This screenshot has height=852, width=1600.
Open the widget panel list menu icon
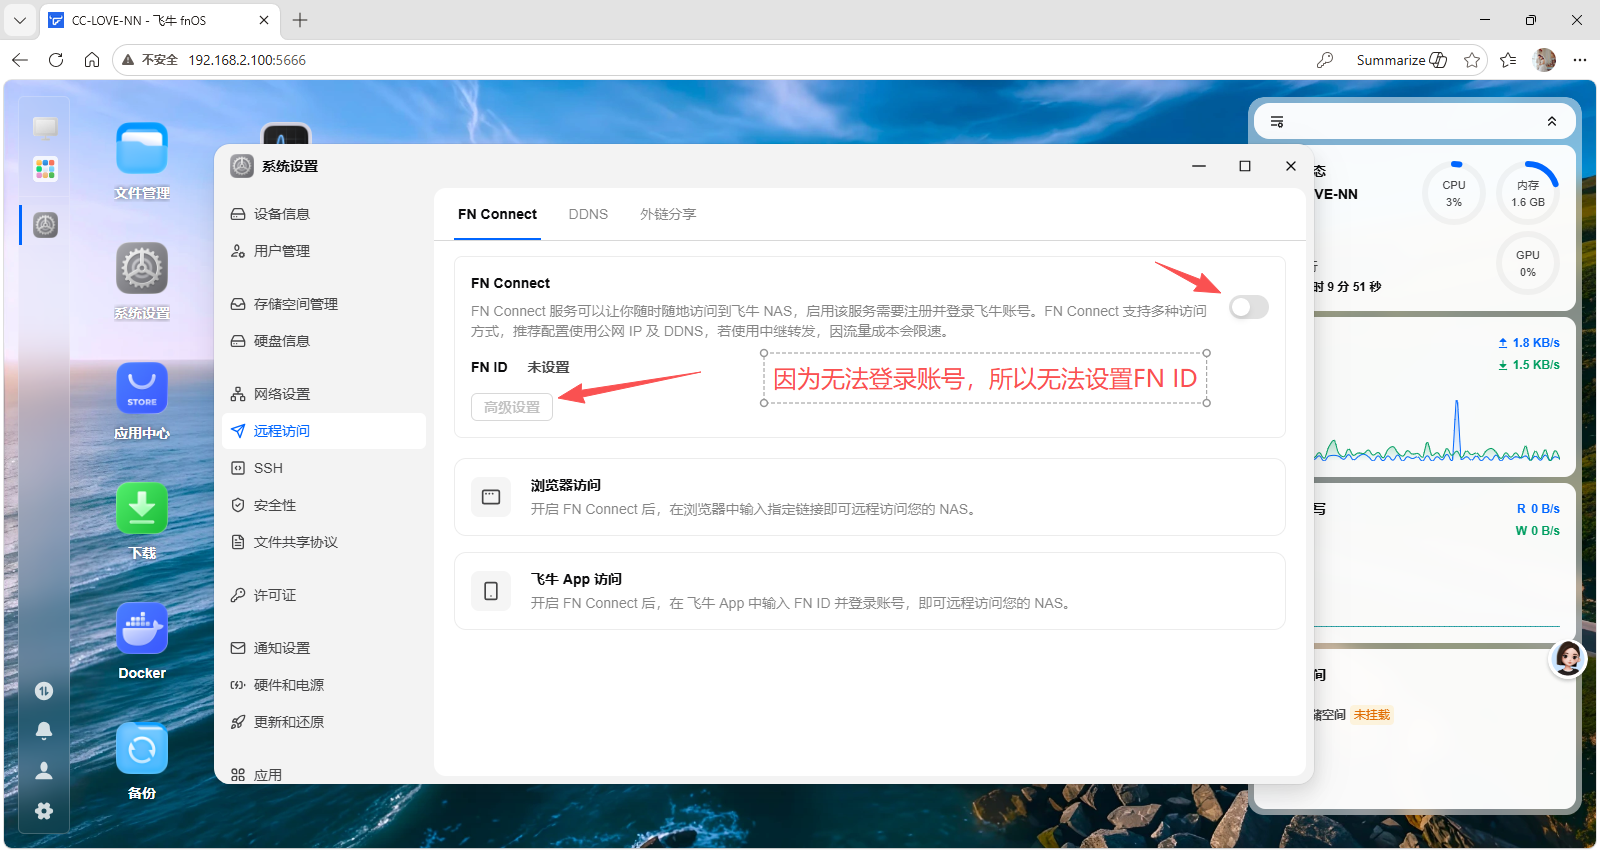[x=1277, y=122]
